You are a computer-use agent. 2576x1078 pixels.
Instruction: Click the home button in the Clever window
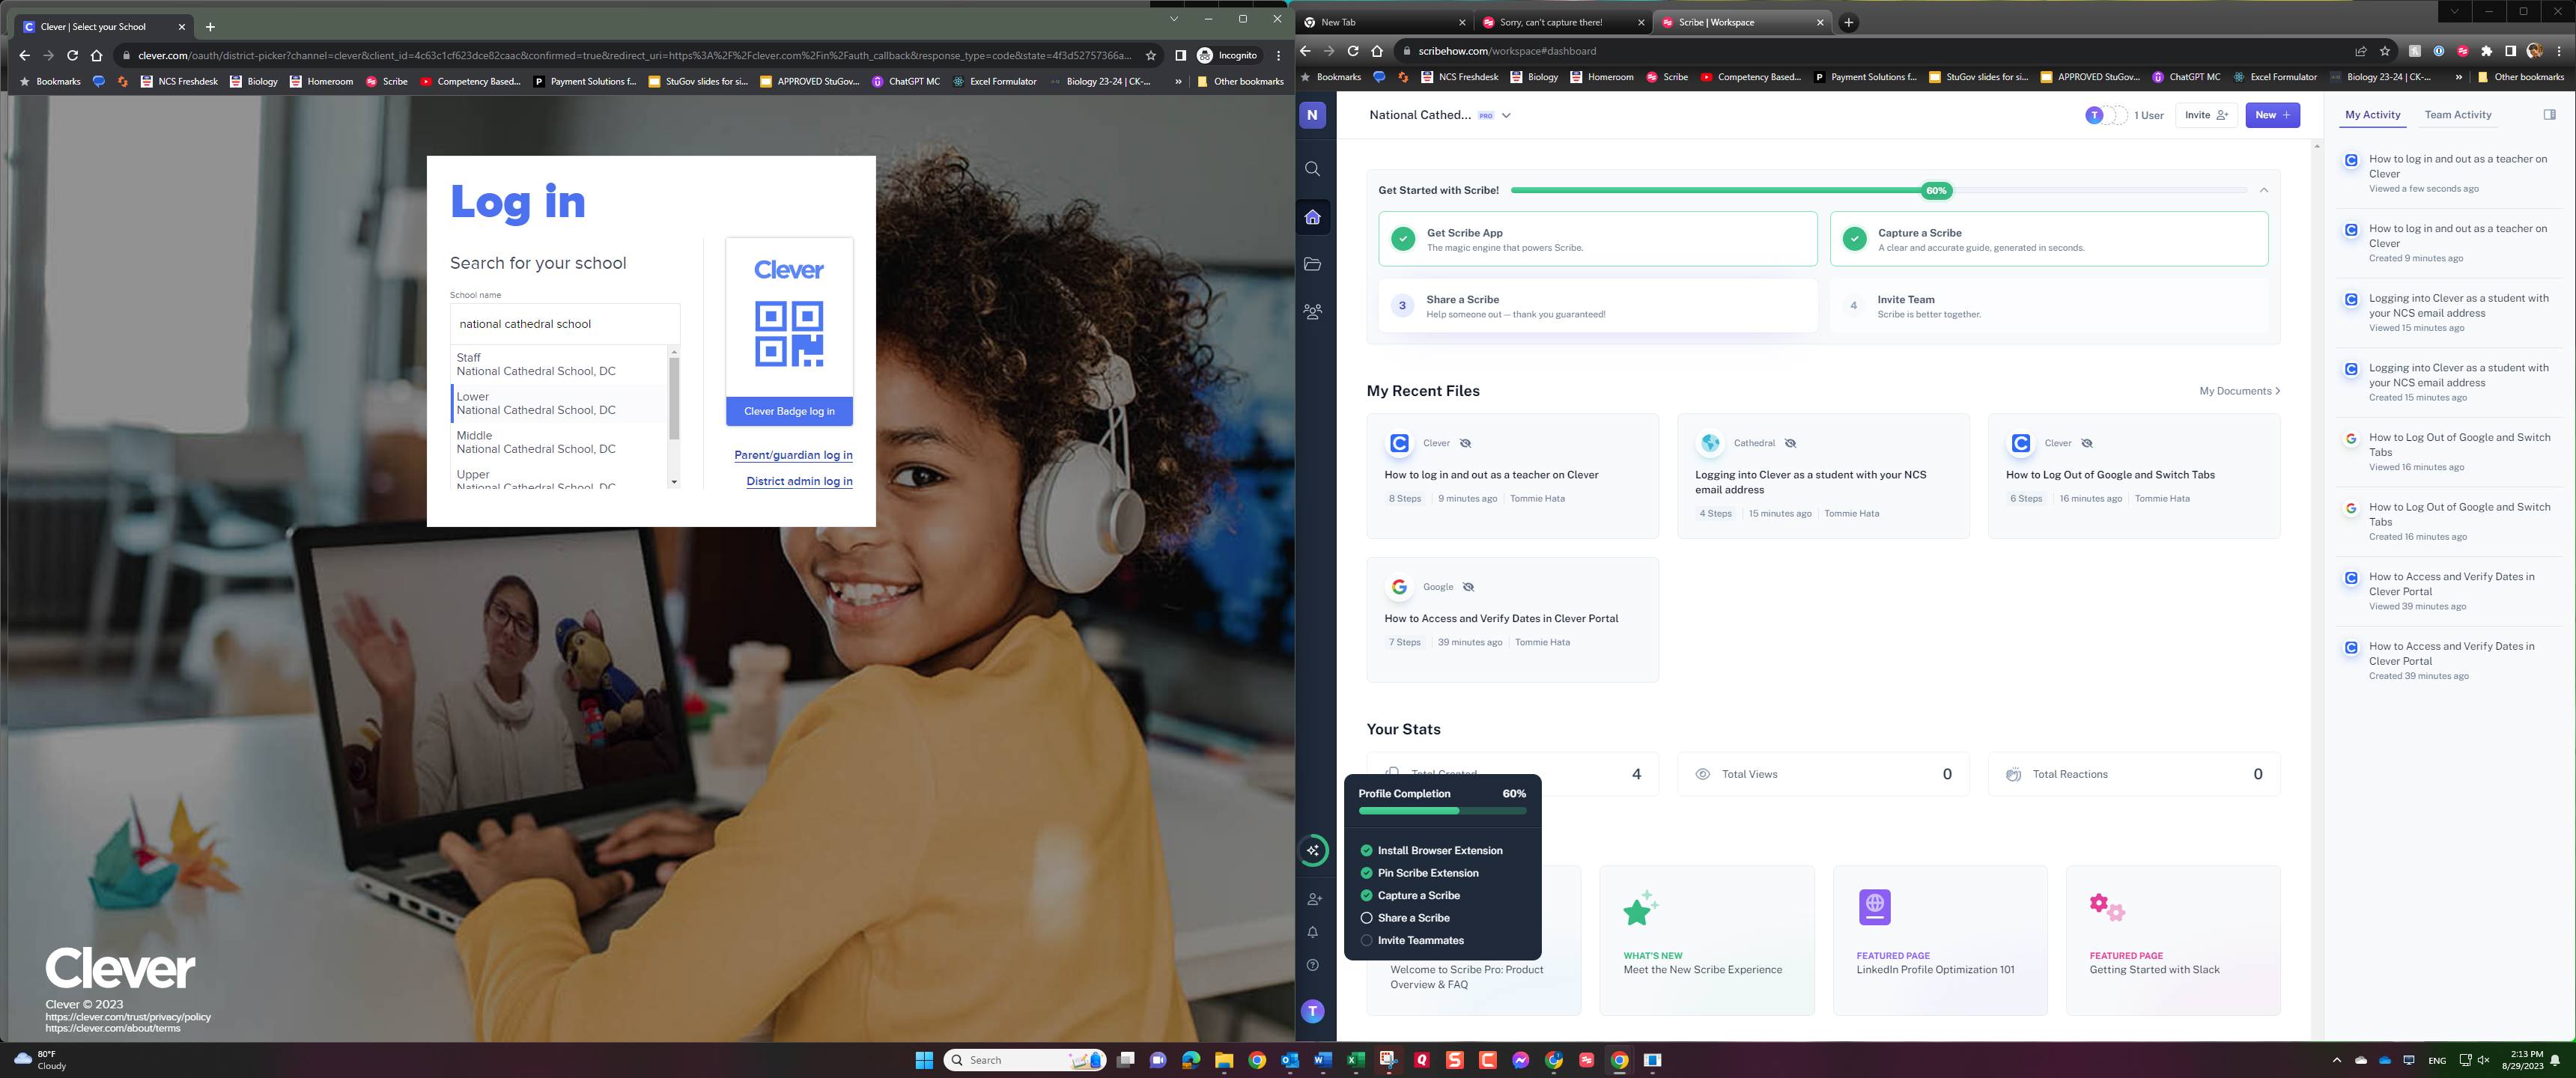96,56
